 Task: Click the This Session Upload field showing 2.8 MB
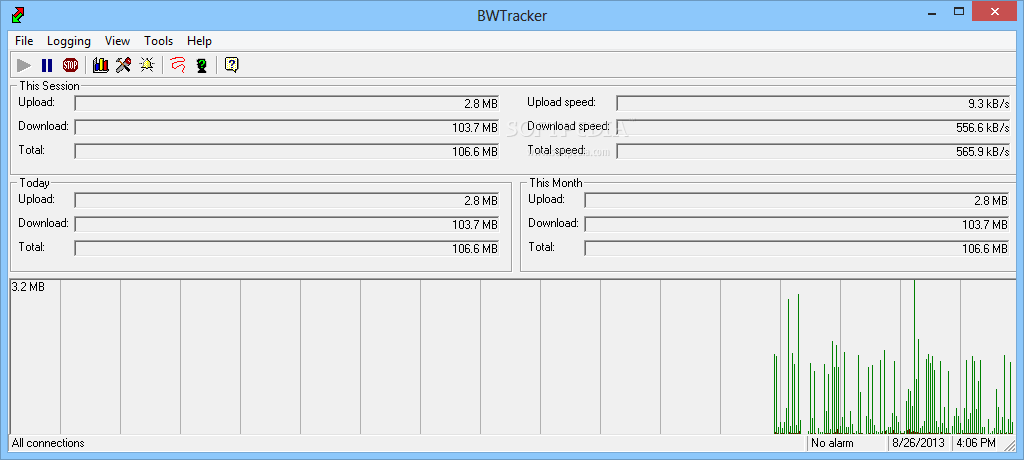287,103
